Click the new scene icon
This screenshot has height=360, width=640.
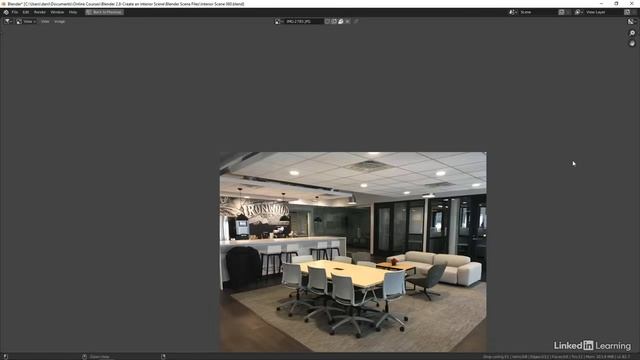[x=562, y=12]
